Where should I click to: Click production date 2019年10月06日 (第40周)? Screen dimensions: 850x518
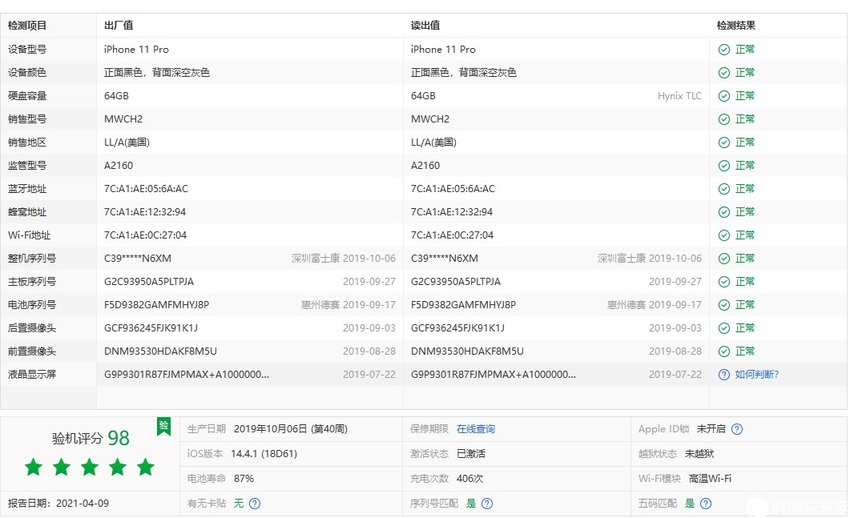pyautogui.click(x=291, y=429)
